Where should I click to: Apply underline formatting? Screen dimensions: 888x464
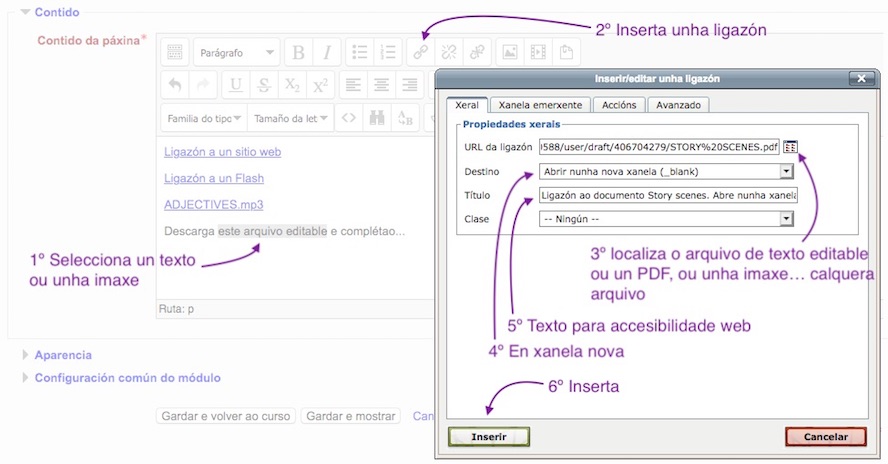tap(236, 86)
